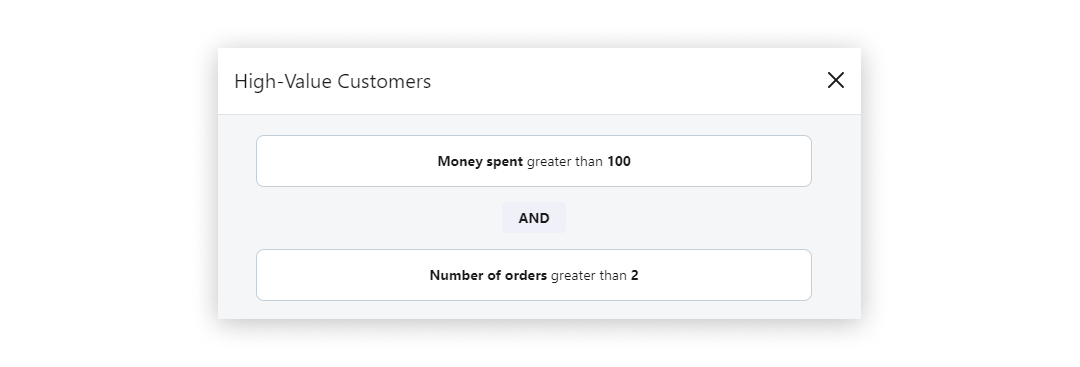The height and width of the screenshot is (367, 1080).
Task: Click the word than before 2
Action: click(x=613, y=275)
